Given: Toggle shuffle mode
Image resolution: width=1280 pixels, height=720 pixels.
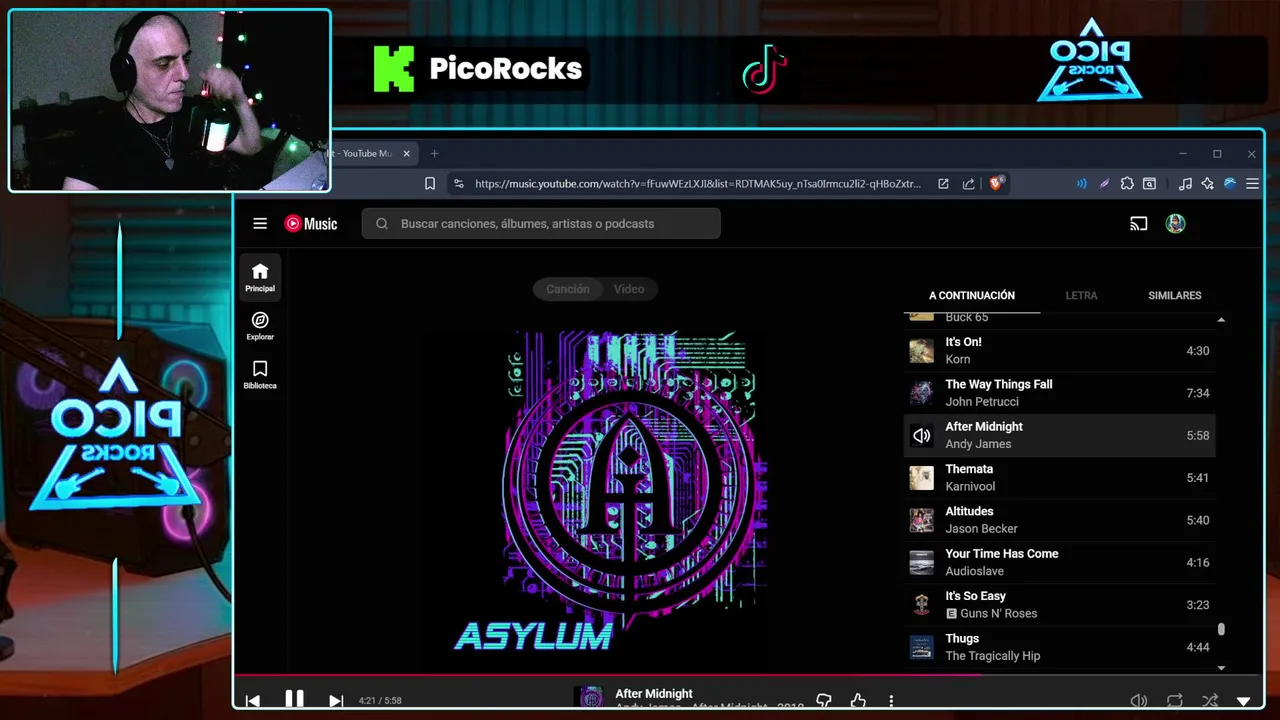Looking at the screenshot, I should pyautogui.click(x=1210, y=701).
